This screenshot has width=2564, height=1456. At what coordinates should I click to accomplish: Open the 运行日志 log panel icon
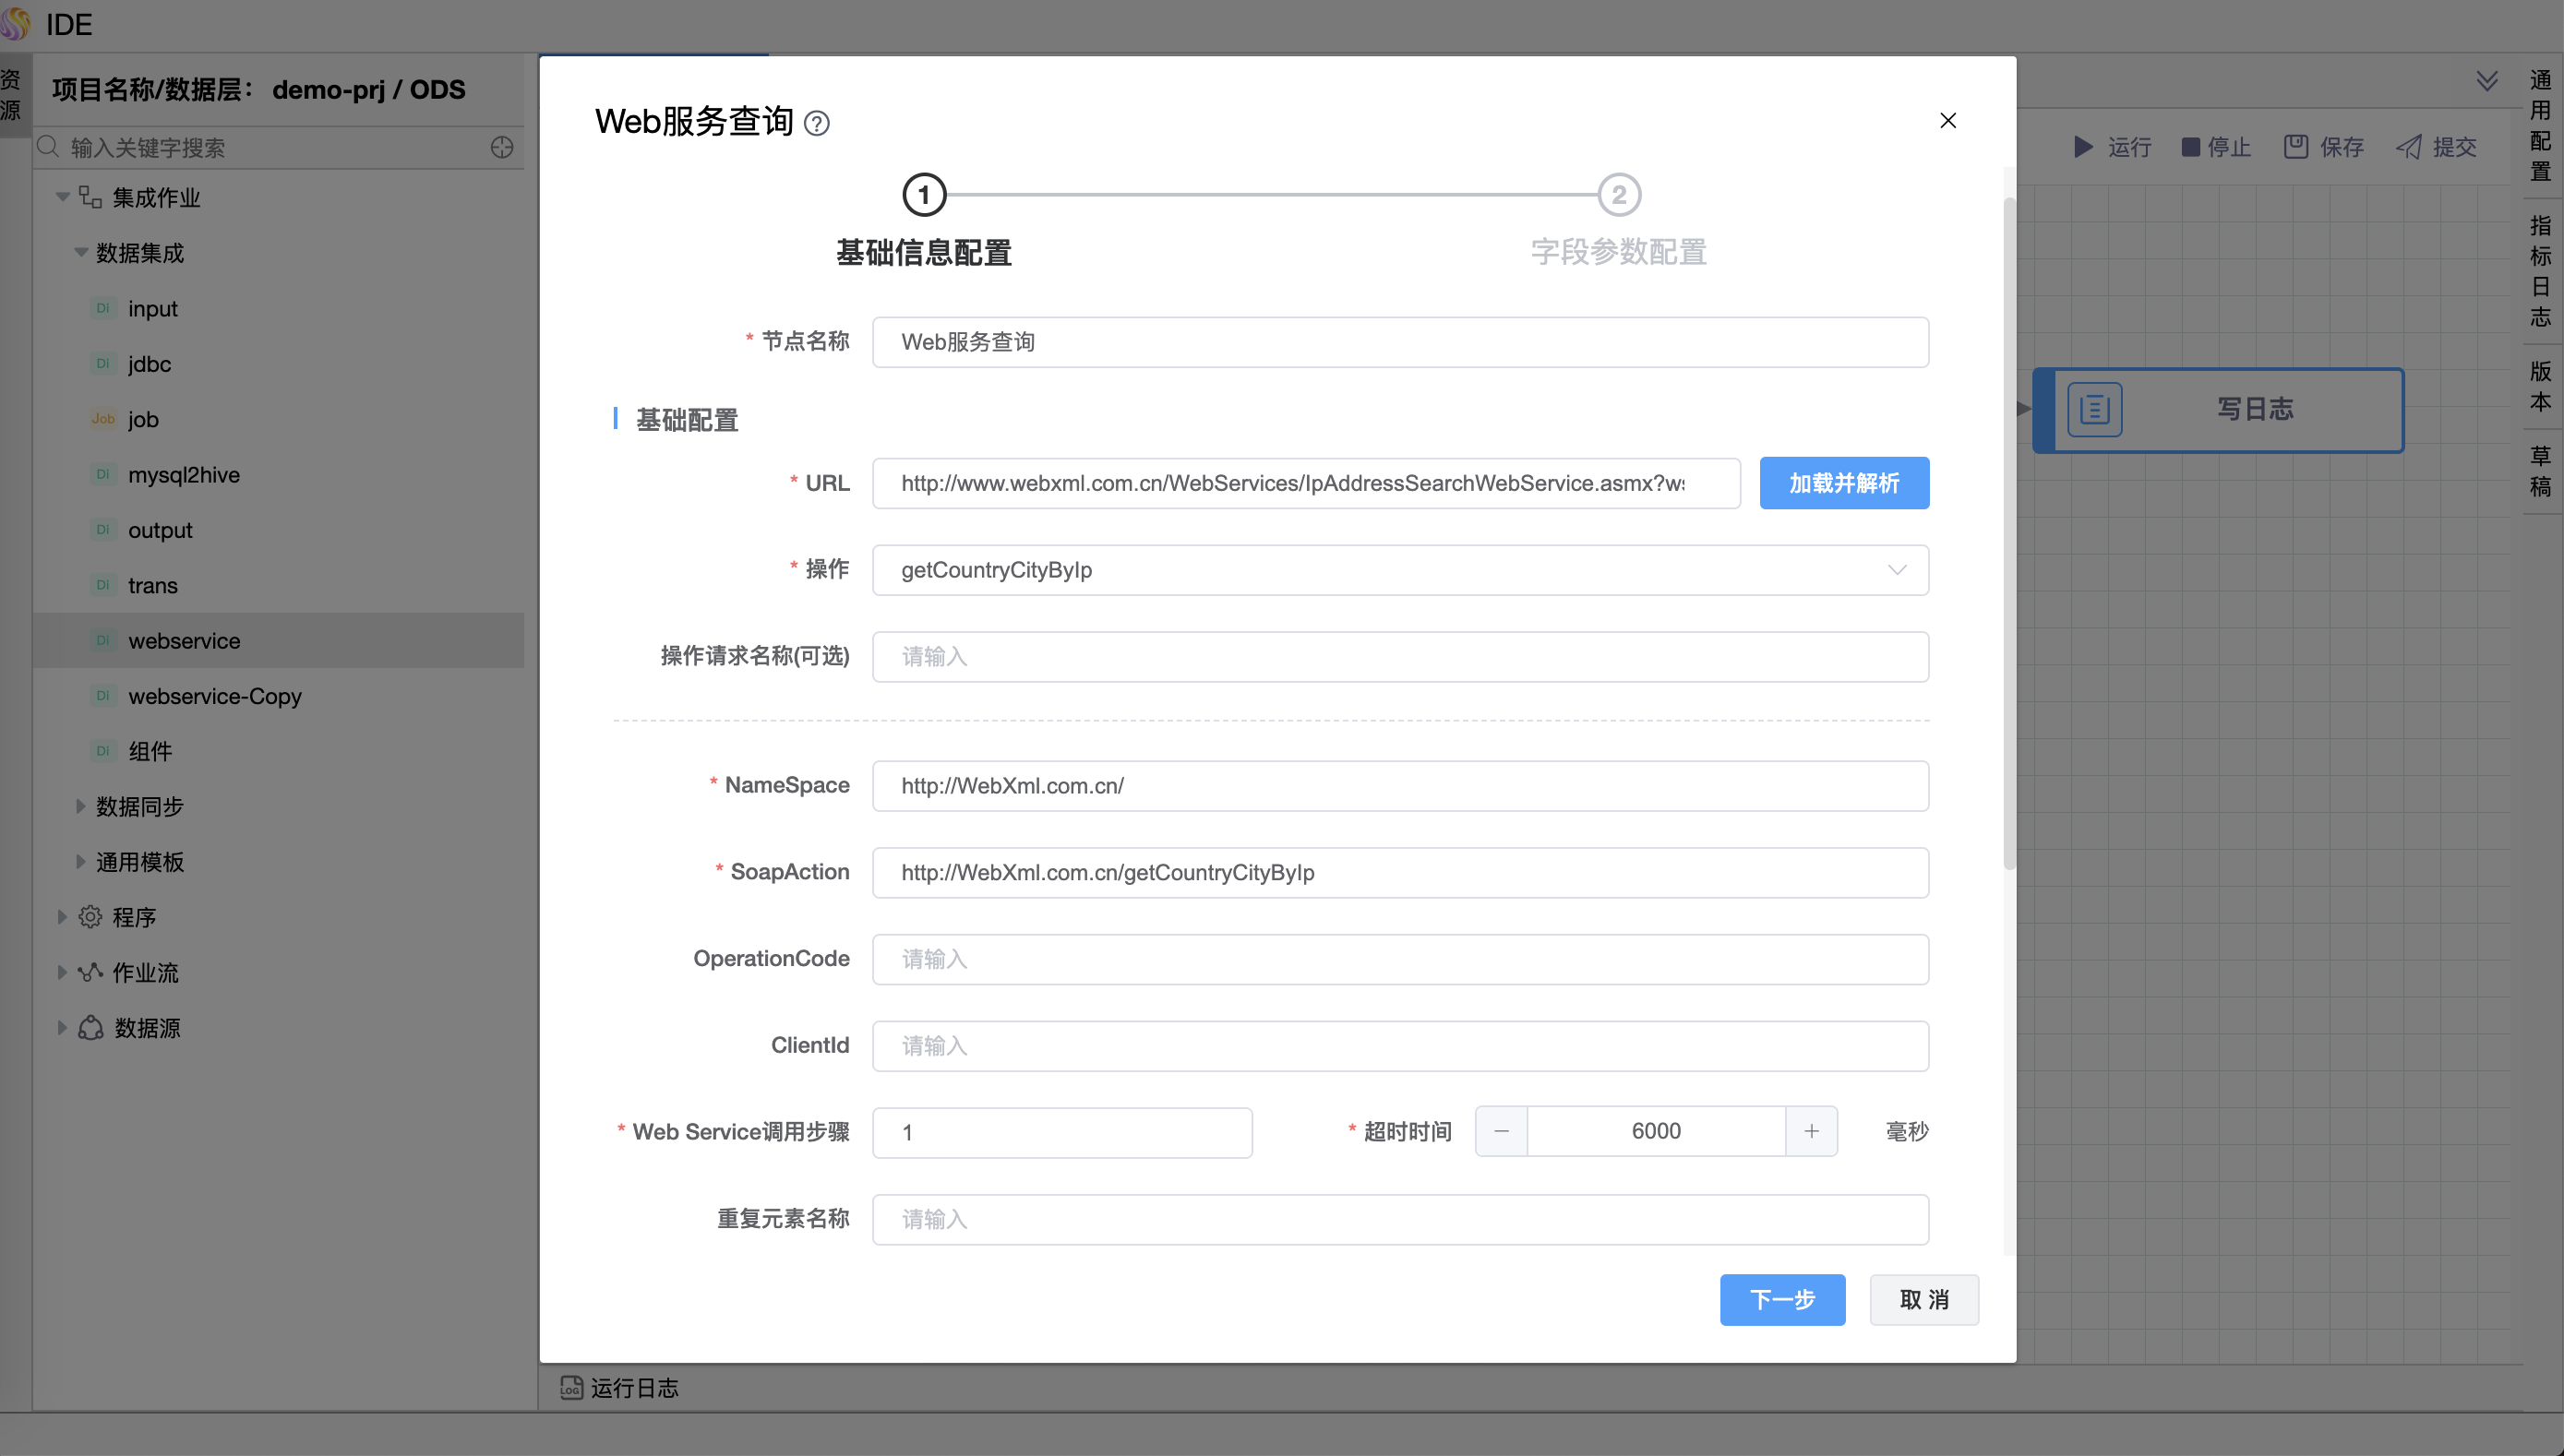571,1387
